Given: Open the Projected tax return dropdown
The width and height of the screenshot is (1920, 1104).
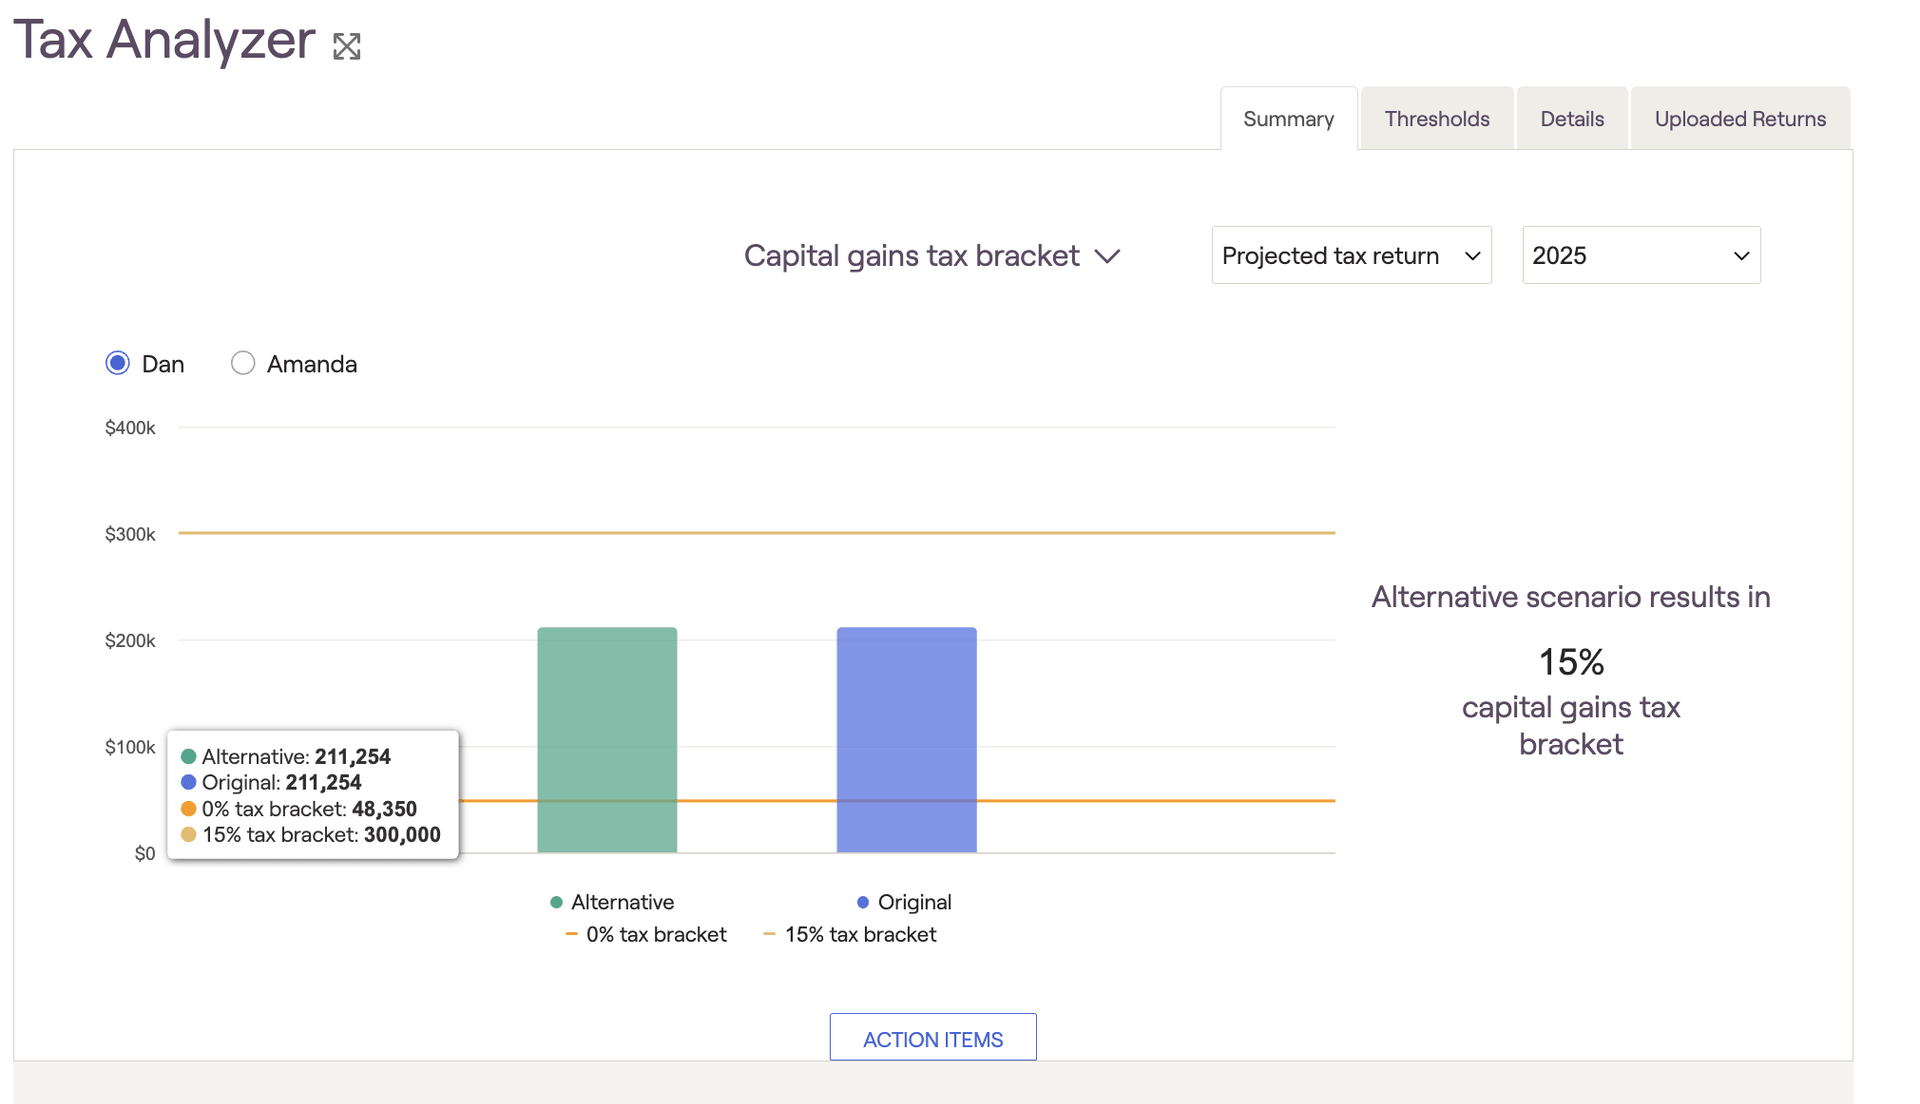Looking at the screenshot, I should (1351, 255).
